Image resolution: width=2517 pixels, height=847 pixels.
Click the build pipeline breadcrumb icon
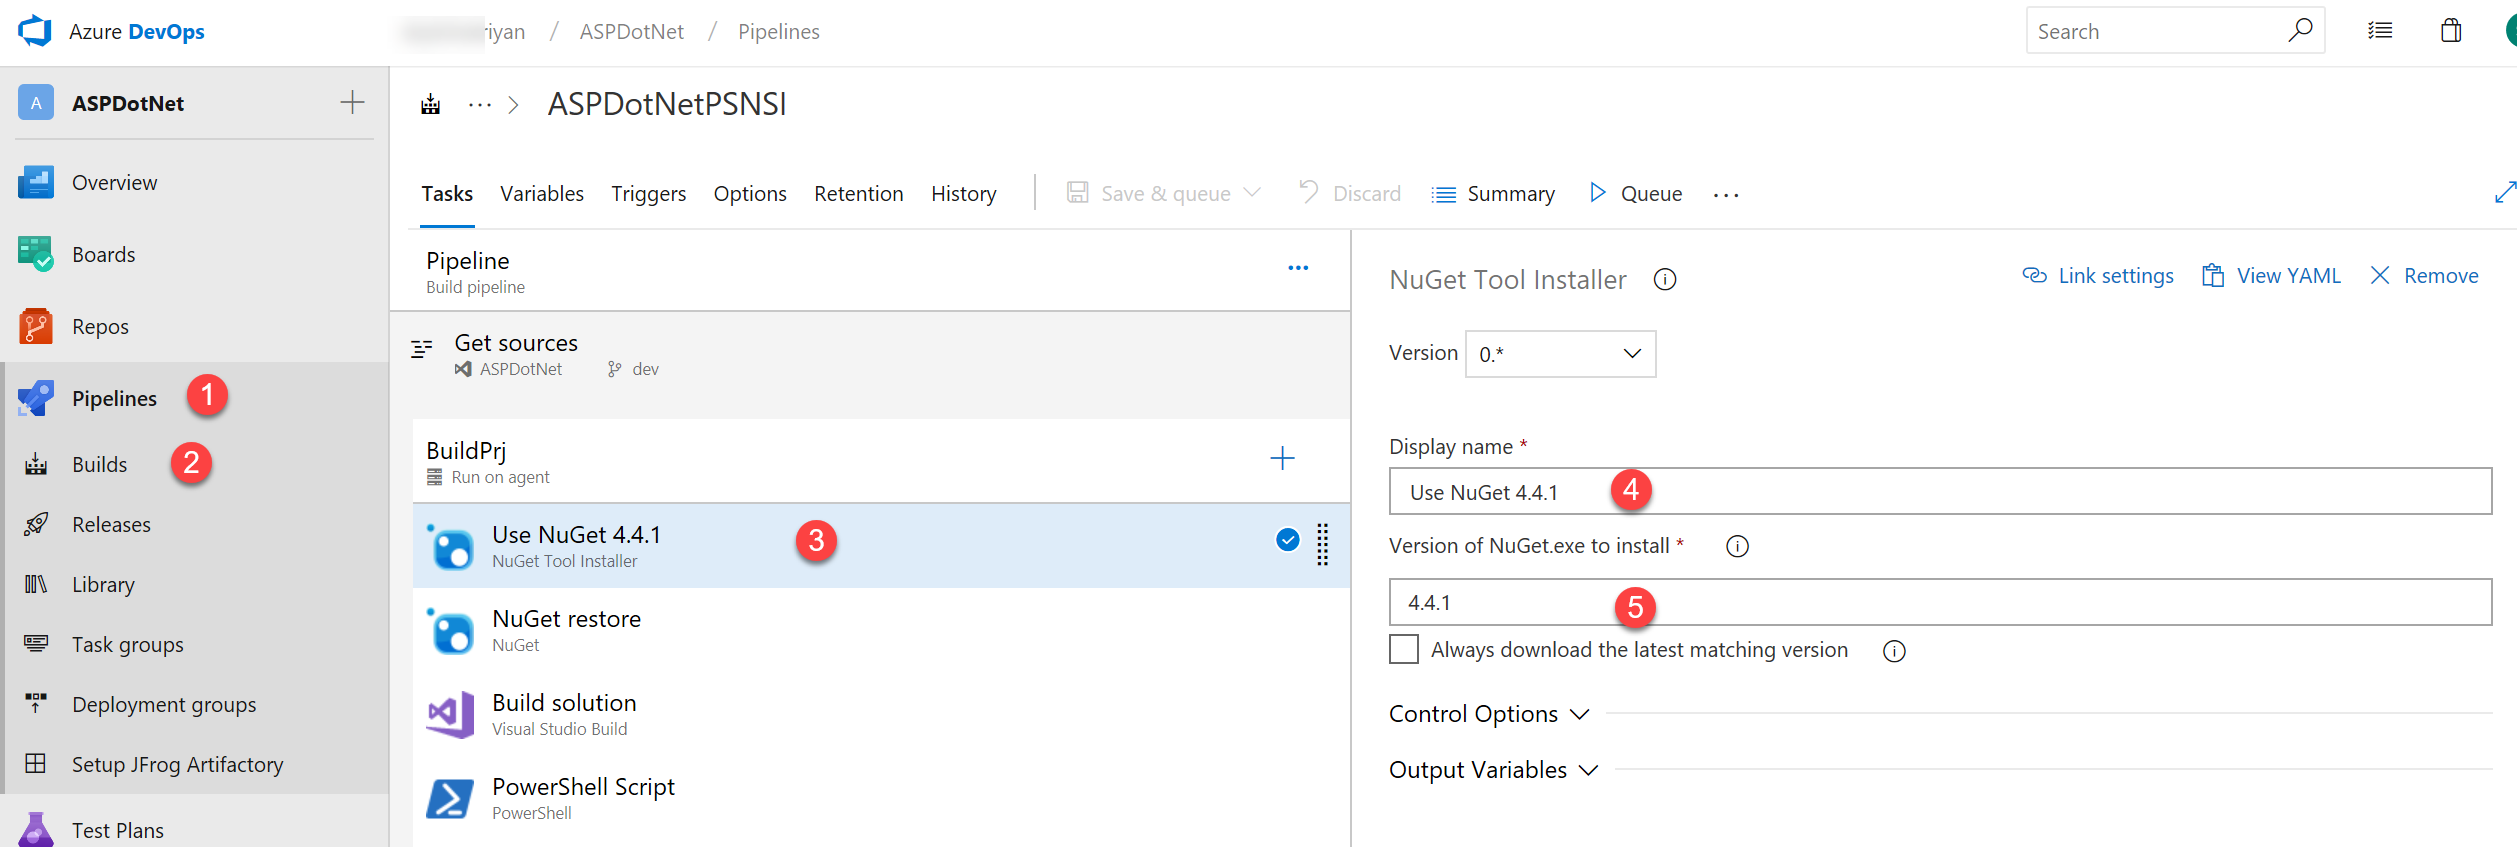[431, 104]
